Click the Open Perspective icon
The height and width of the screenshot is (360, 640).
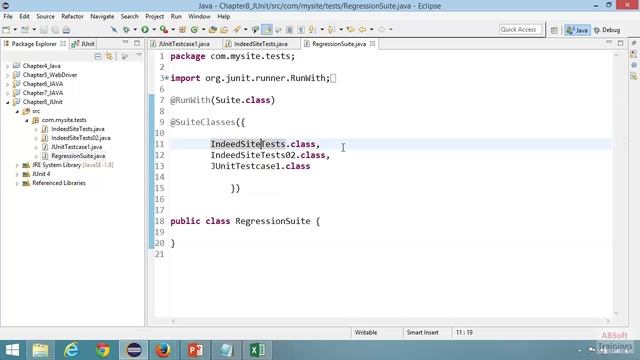tap(554, 30)
